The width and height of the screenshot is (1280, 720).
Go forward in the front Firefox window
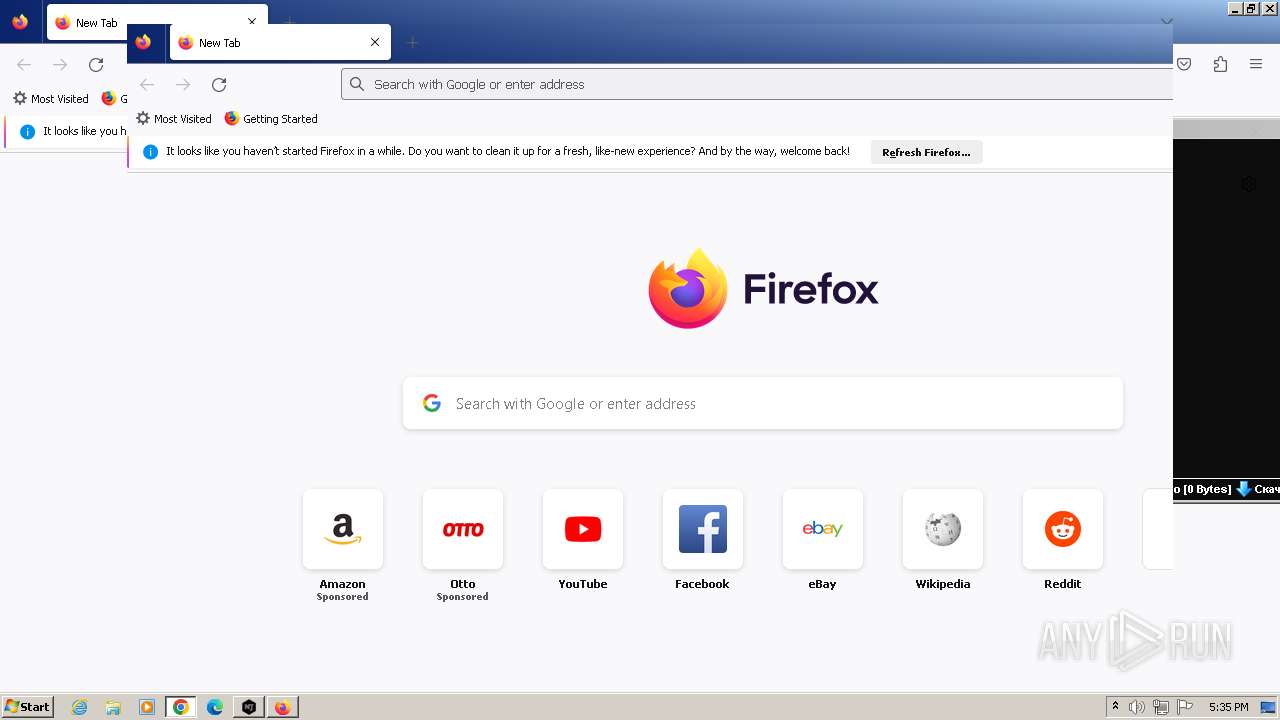[183, 84]
